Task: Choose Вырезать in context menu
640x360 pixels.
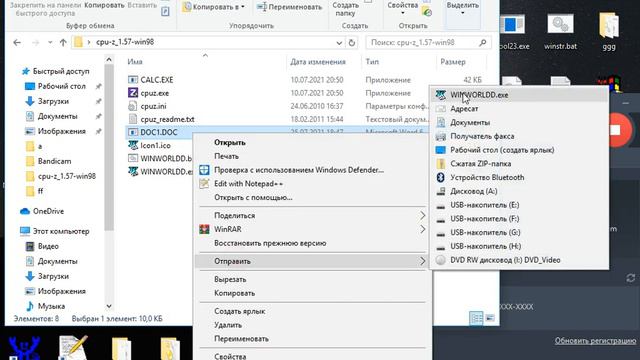Action: tap(230, 280)
